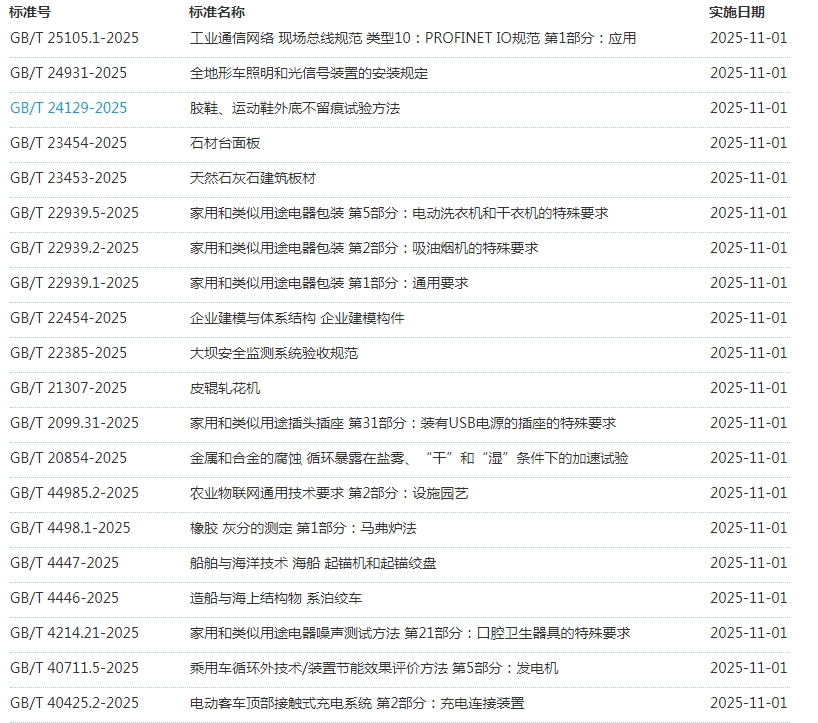Open GB/T 23453-2025 standard details
Image resolution: width=818 pixels, height=723 pixels.
pyautogui.click(x=69, y=178)
